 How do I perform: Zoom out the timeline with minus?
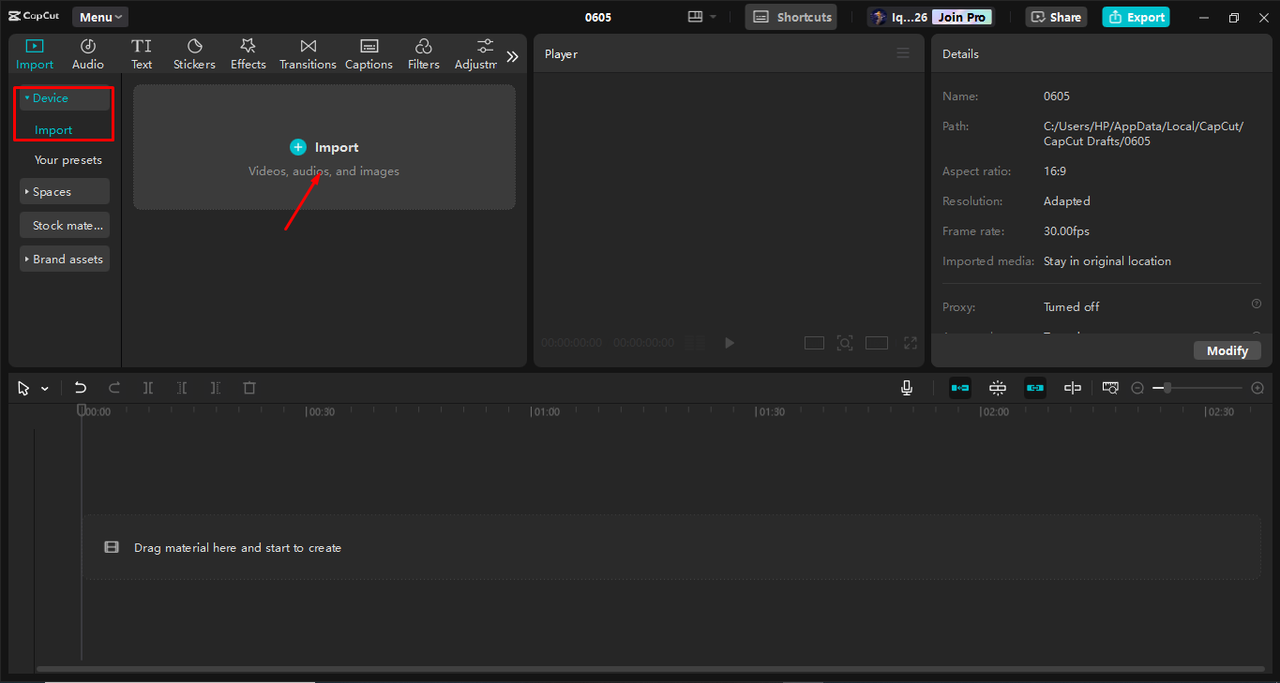click(x=1137, y=388)
